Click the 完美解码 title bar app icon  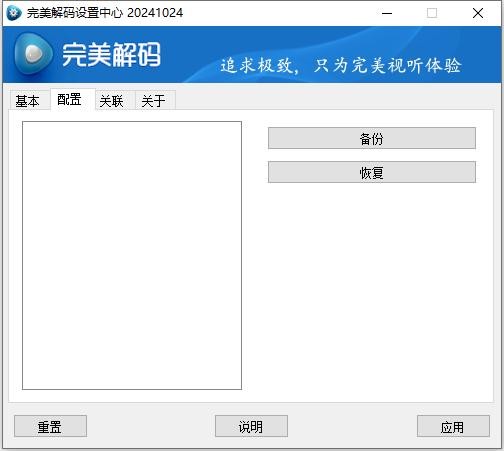pos(14,13)
